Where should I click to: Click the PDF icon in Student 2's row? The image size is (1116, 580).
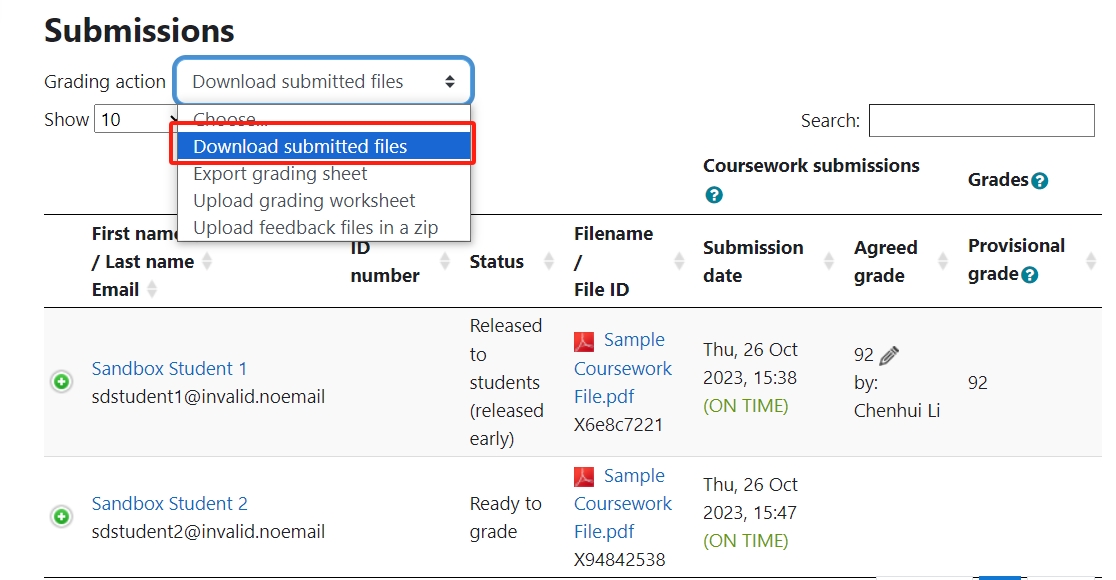(x=585, y=476)
